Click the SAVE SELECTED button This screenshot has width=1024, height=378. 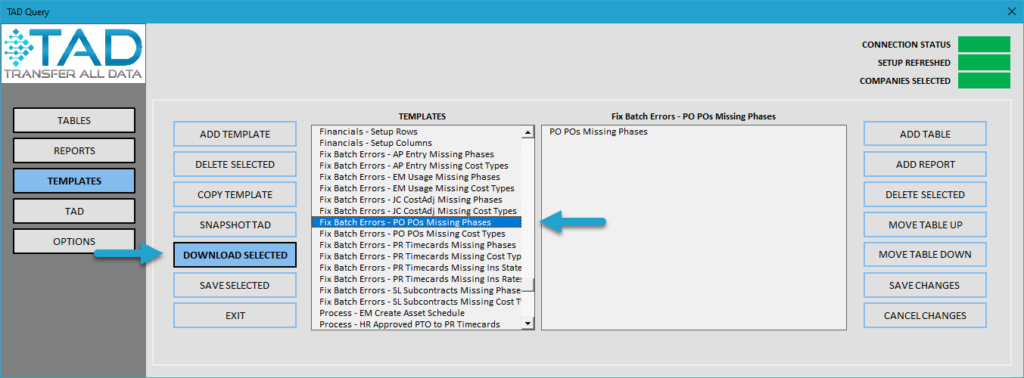pos(234,285)
